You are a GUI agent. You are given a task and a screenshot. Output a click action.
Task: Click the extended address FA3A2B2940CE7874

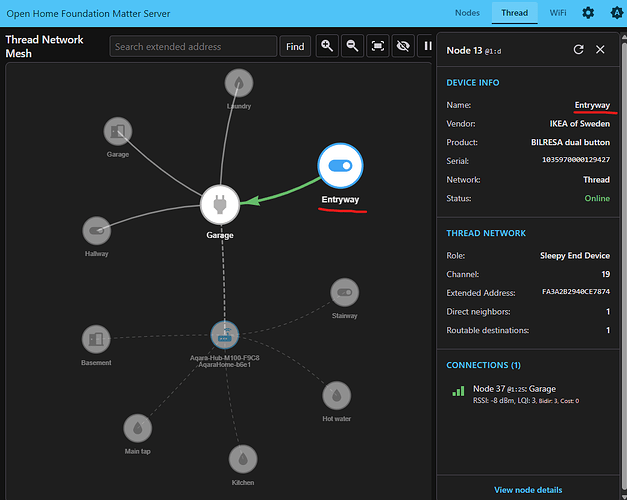(576, 292)
